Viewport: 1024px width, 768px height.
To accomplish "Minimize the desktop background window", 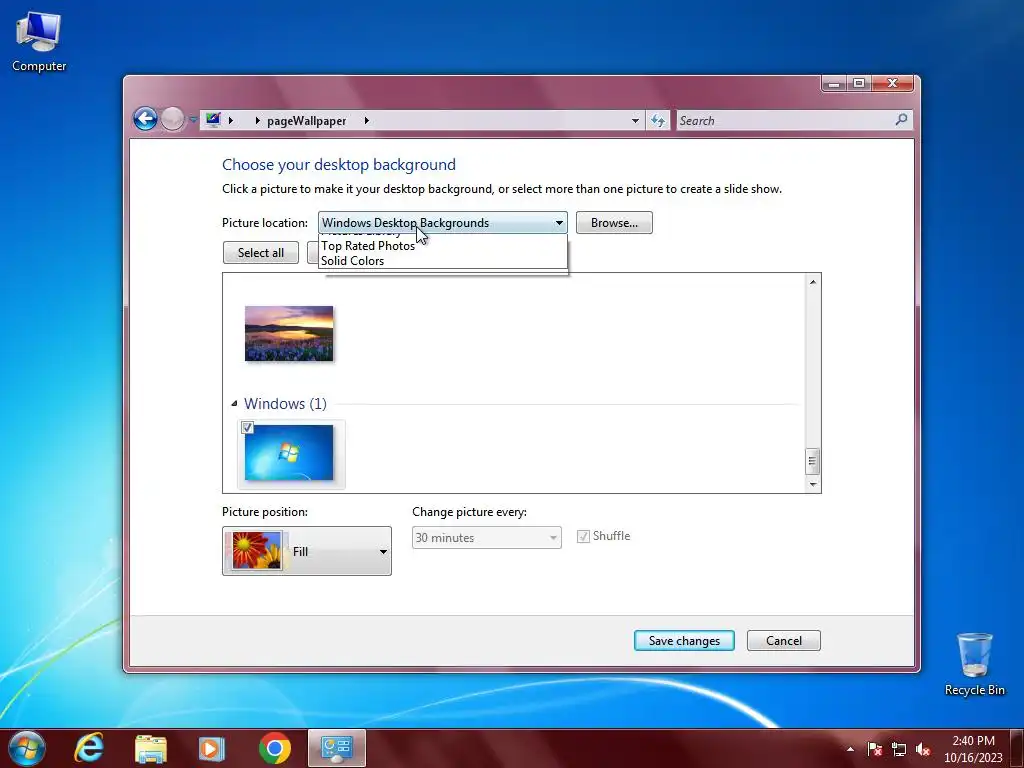I will [834, 83].
